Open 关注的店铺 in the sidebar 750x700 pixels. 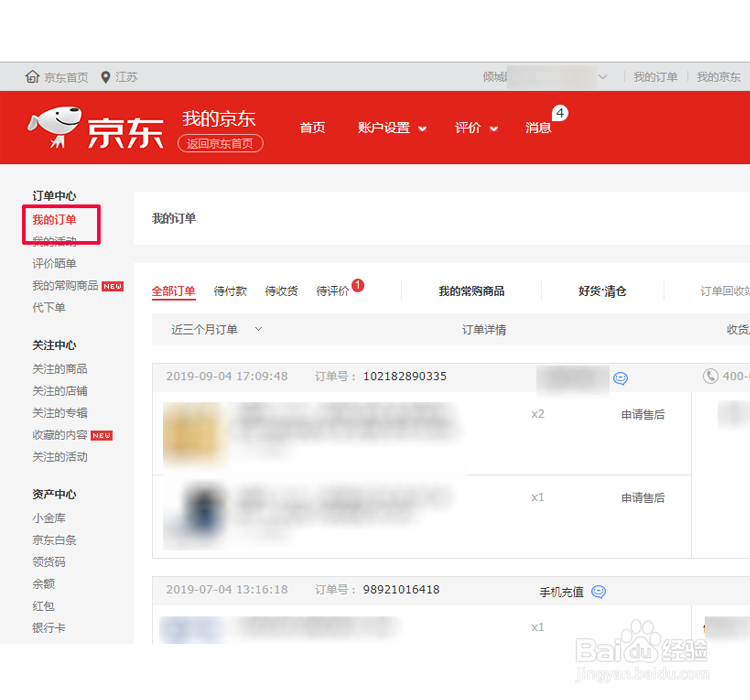pos(59,391)
